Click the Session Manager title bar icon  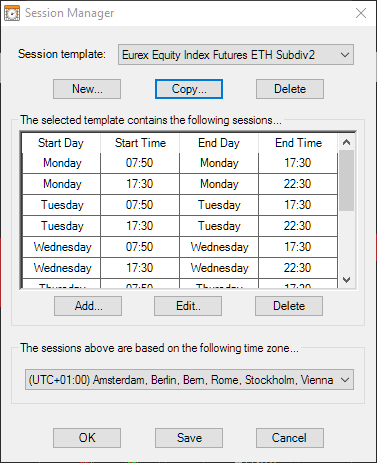pyautogui.click(x=12, y=13)
